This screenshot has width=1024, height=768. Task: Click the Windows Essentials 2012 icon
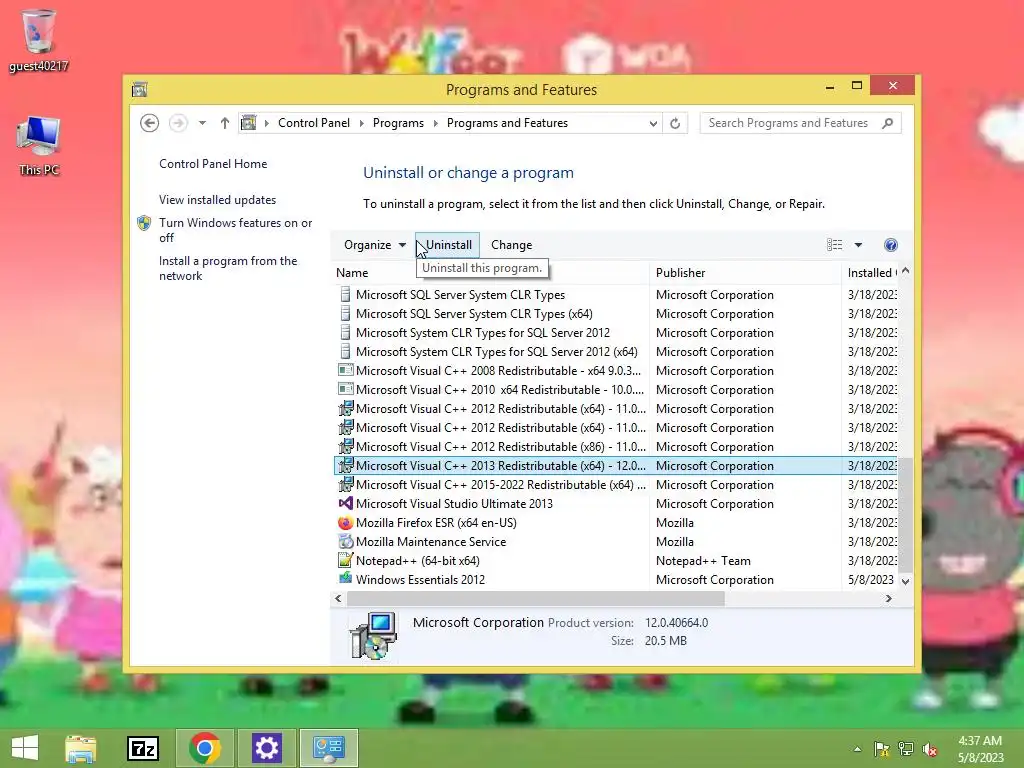pos(345,578)
